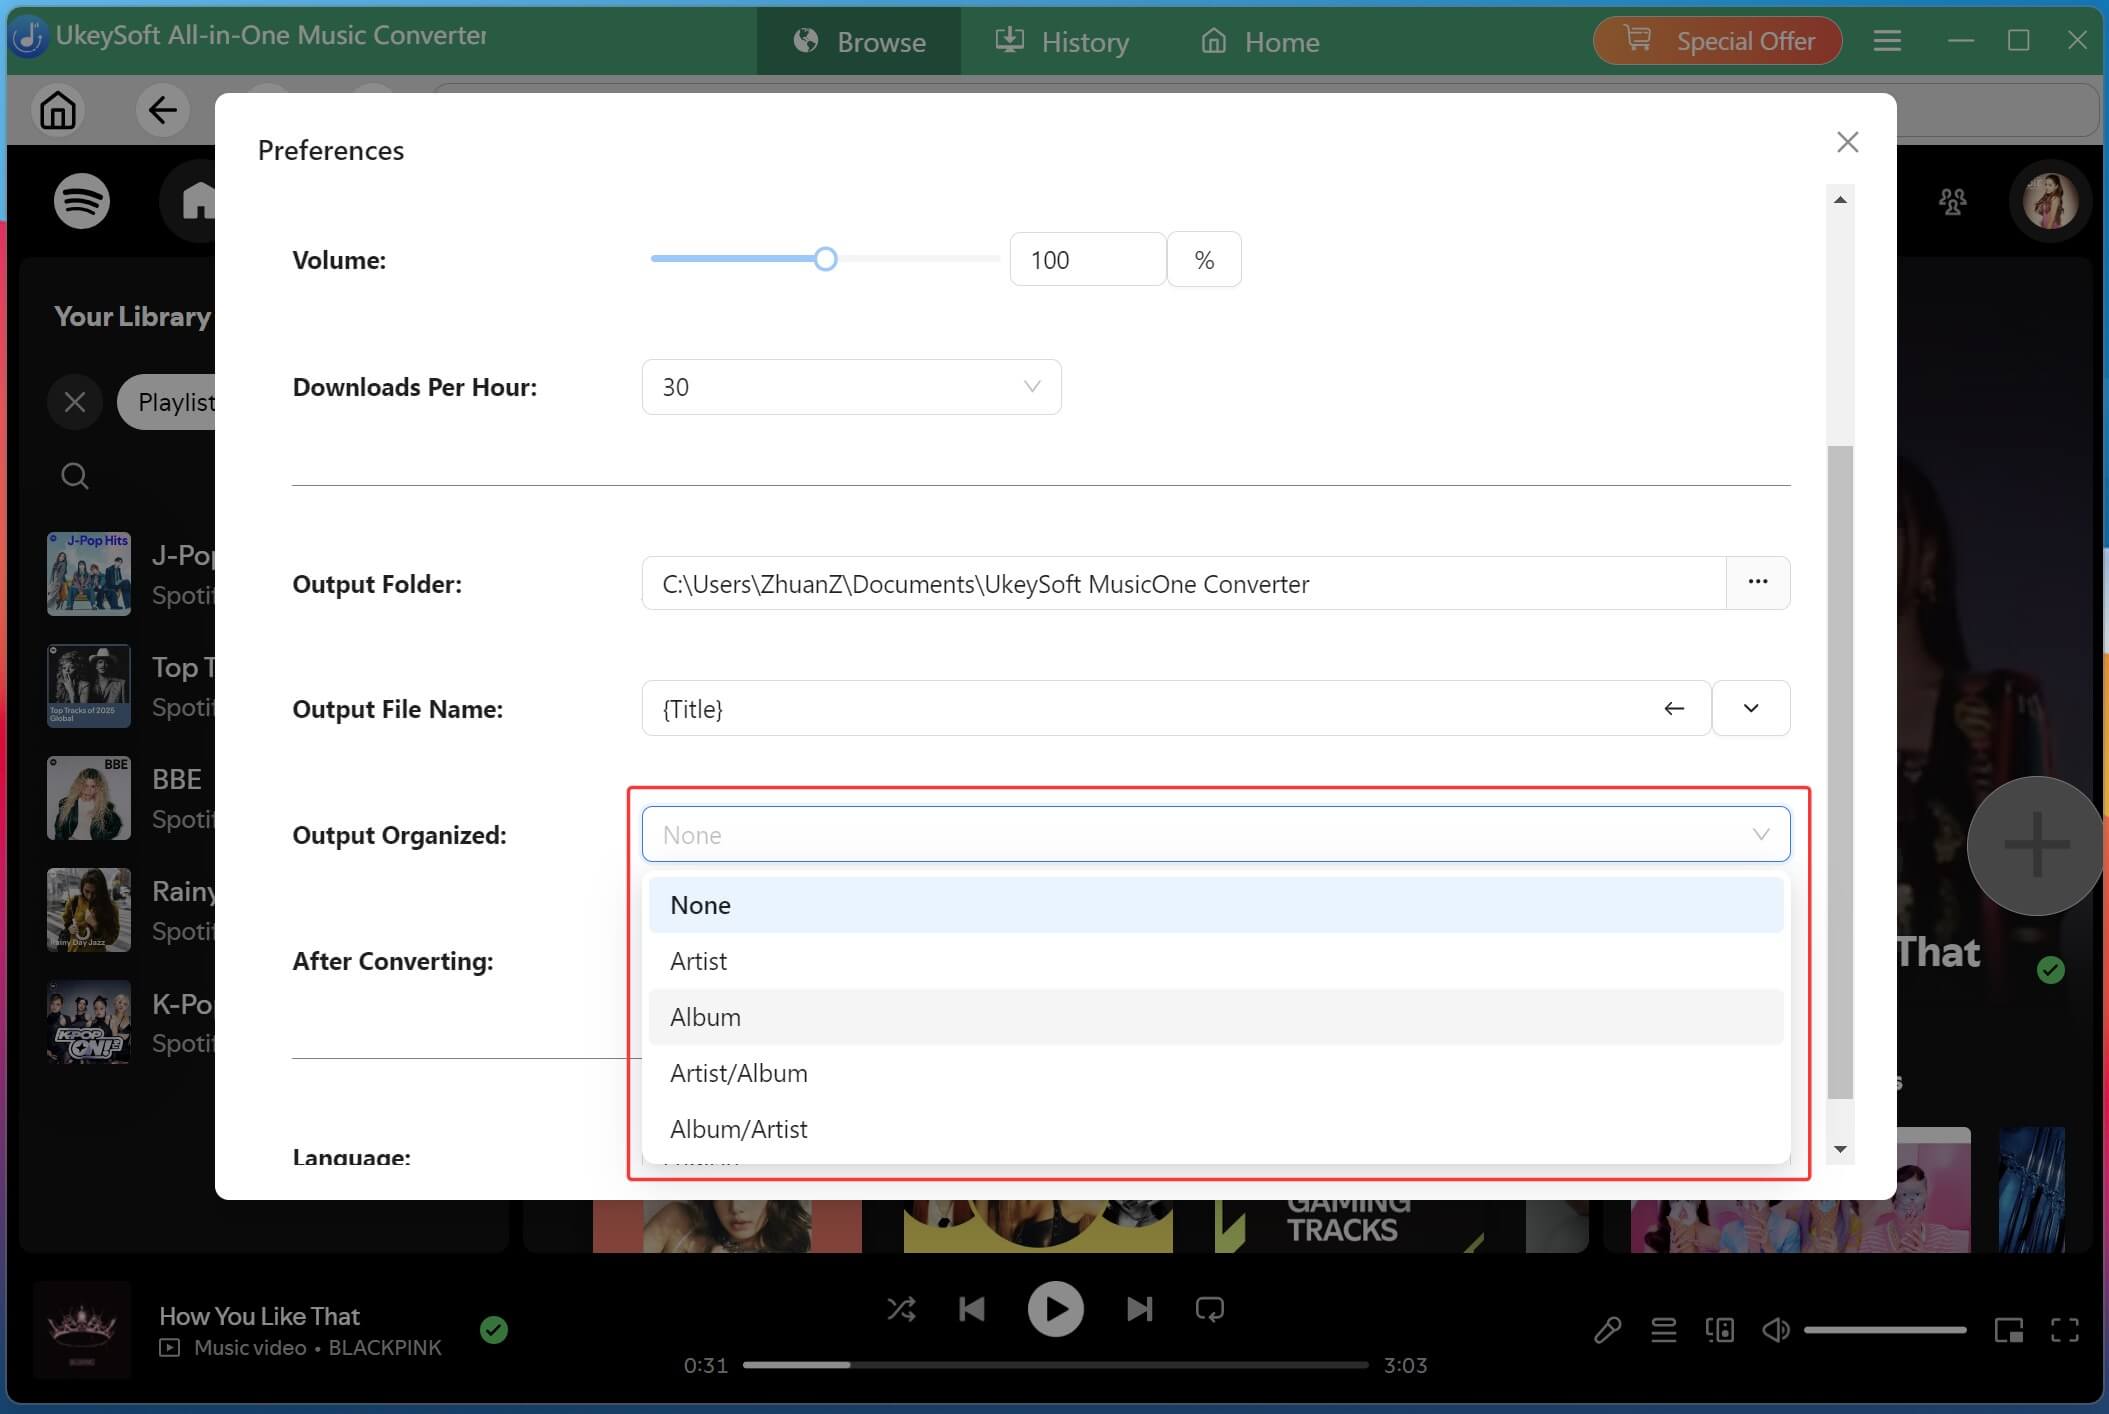Click the lyrics microphone icon
Viewport: 2109px width, 1414px height.
[x=1607, y=1329]
